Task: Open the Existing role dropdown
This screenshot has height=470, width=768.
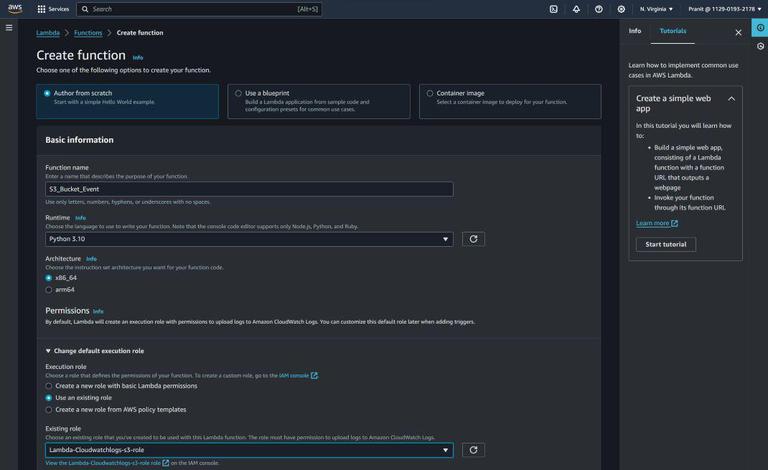Action: [x=249, y=450]
